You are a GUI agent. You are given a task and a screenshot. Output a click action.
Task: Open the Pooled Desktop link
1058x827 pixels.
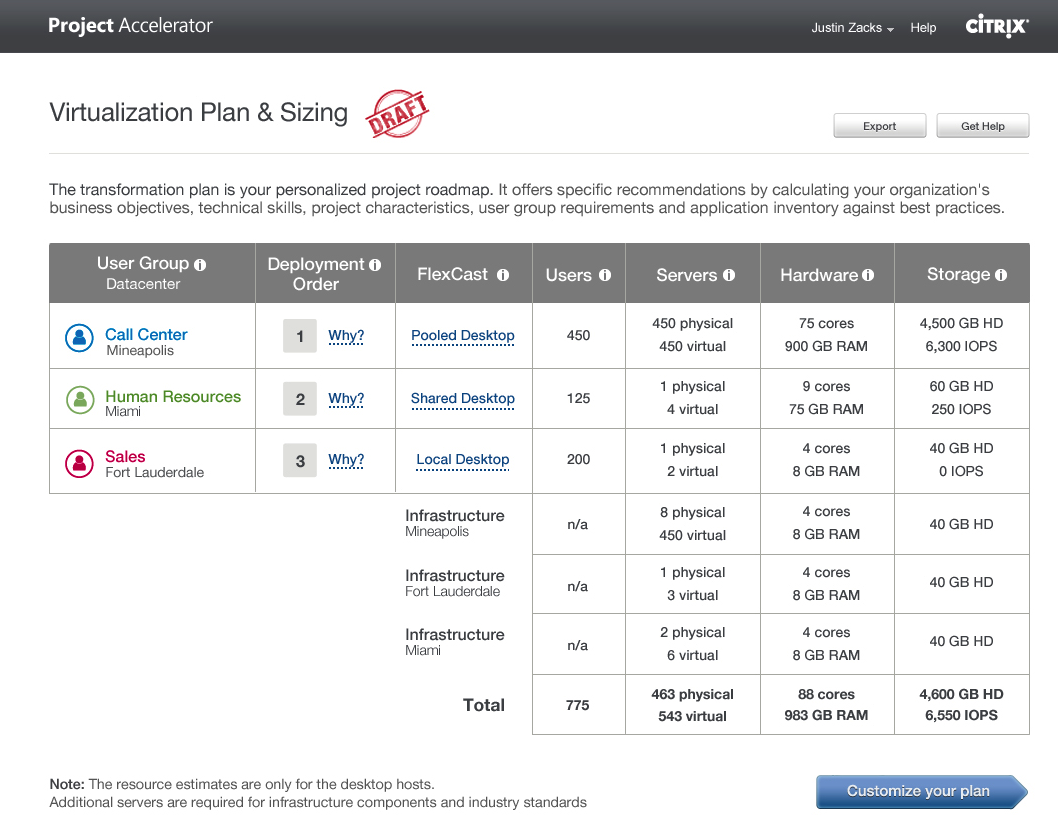click(x=463, y=336)
